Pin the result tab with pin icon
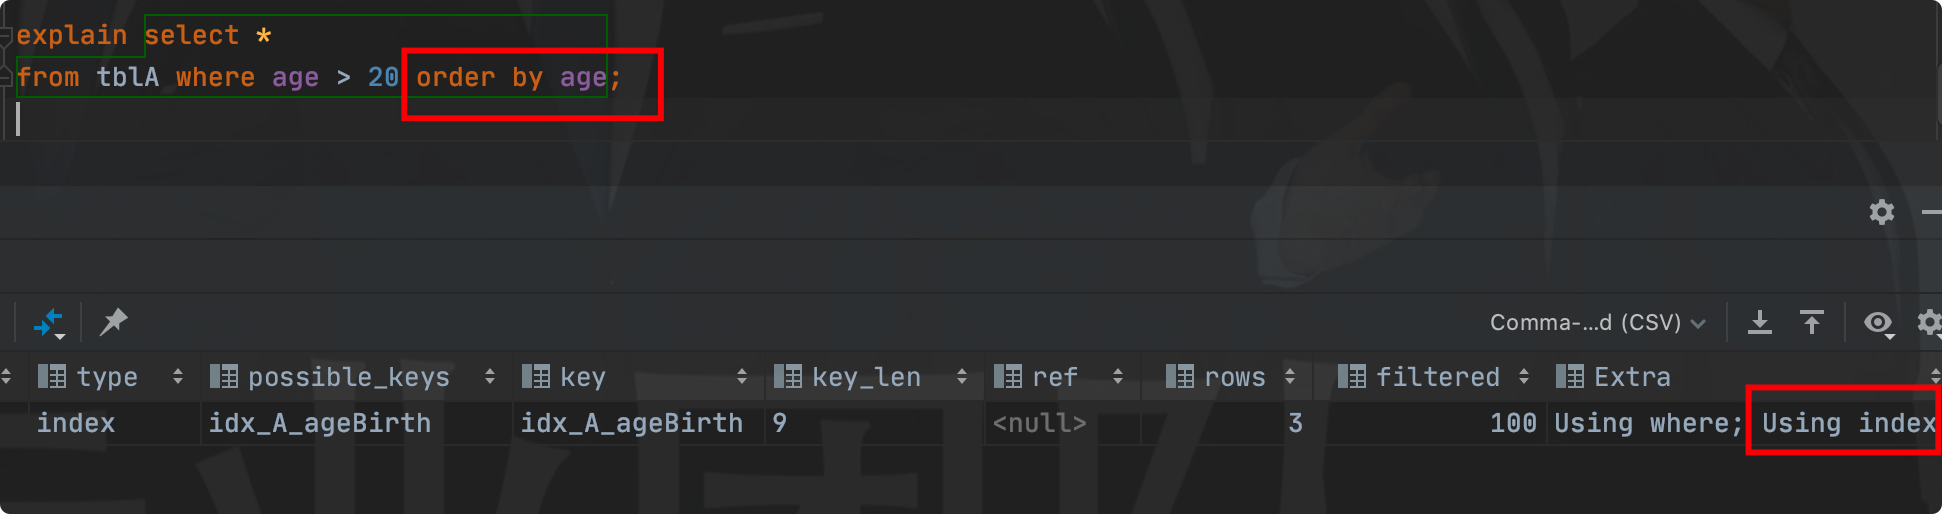This screenshot has width=1942, height=514. pos(114,322)
